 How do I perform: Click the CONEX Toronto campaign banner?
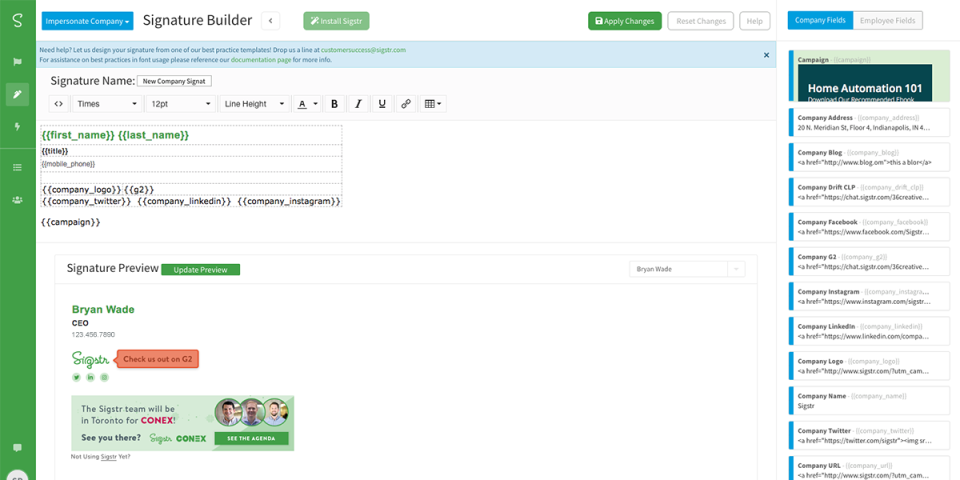(182, 422)
